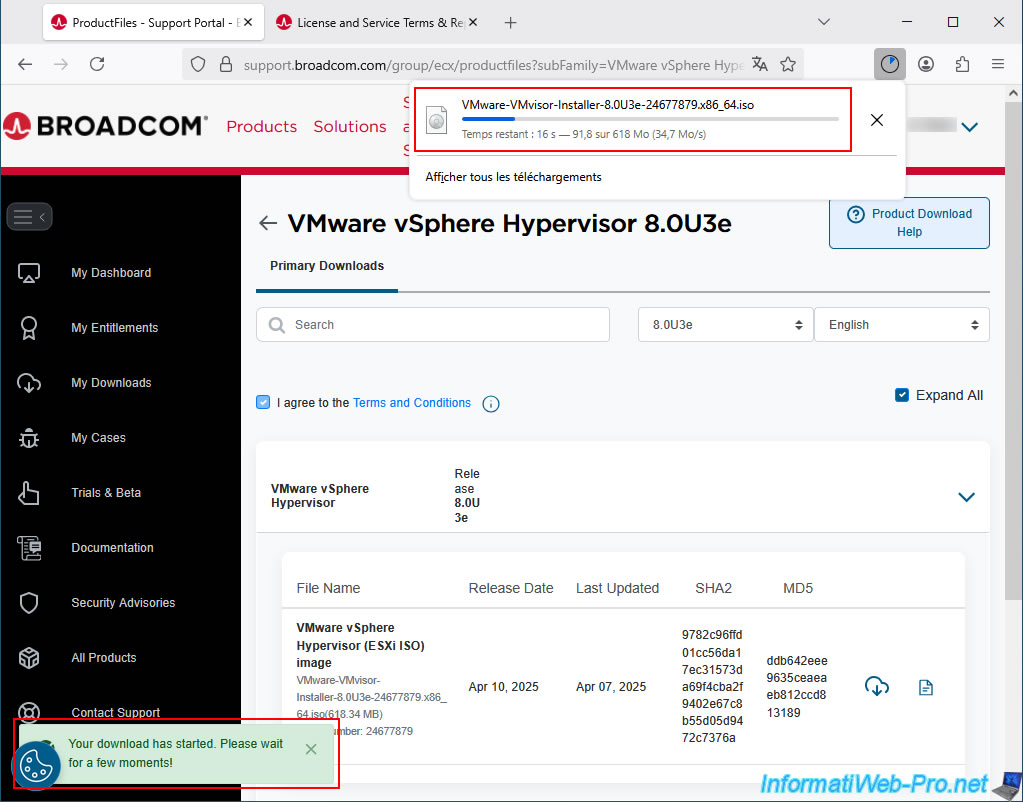Open the 8.0U3e version dropdown
Screen dimensions: 1023x802
(726, 325)
